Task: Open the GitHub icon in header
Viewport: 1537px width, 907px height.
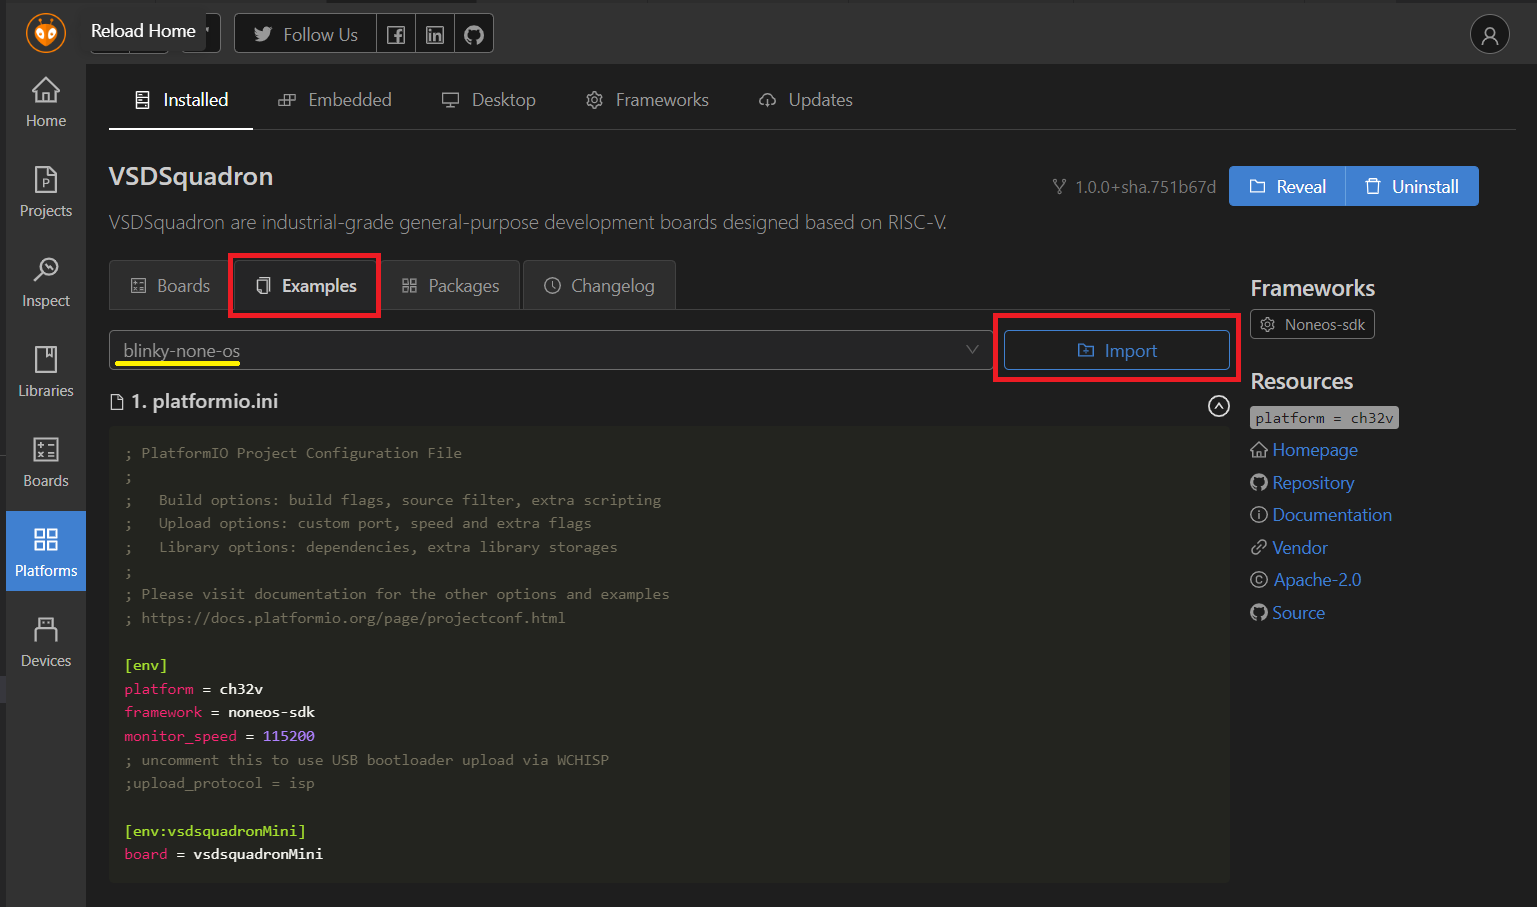Action: pos(474,35)
